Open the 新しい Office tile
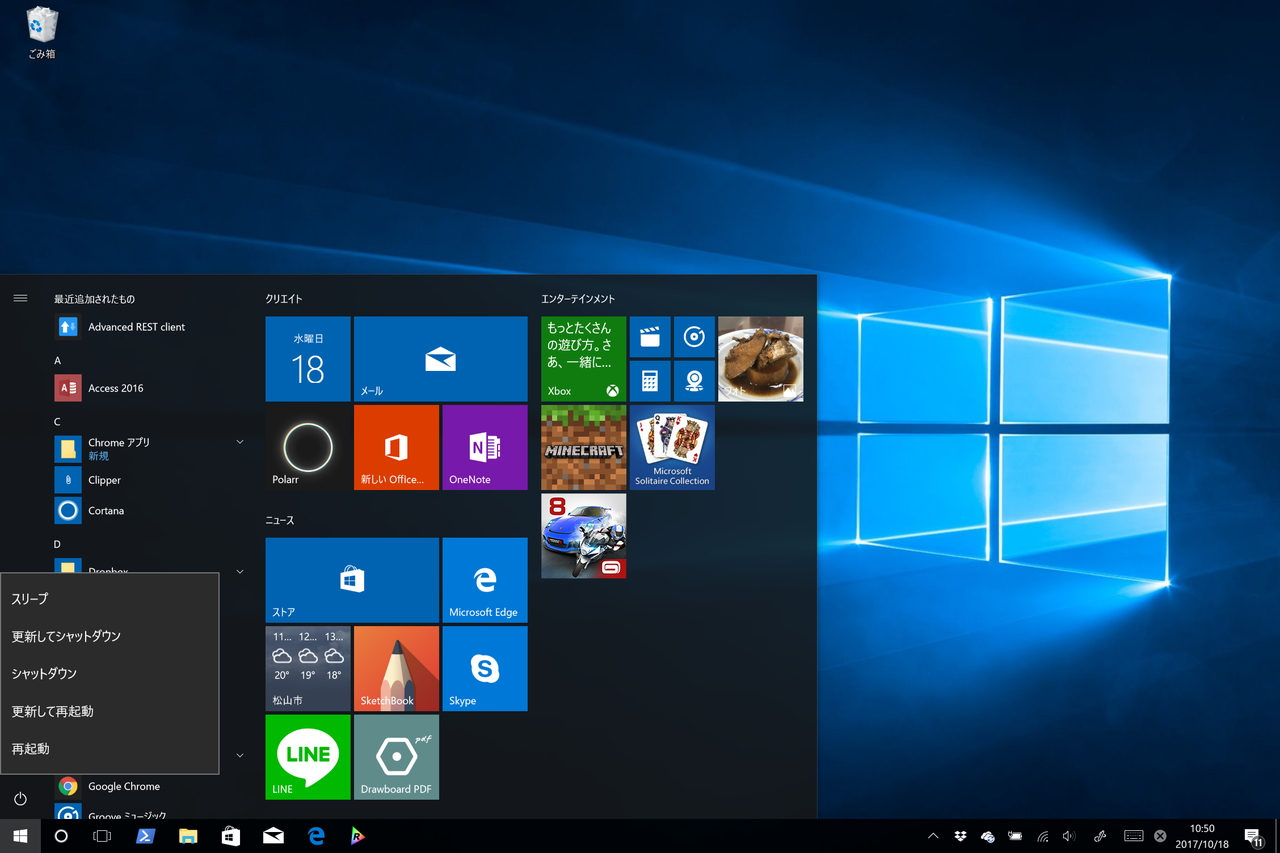 point(397,447)
